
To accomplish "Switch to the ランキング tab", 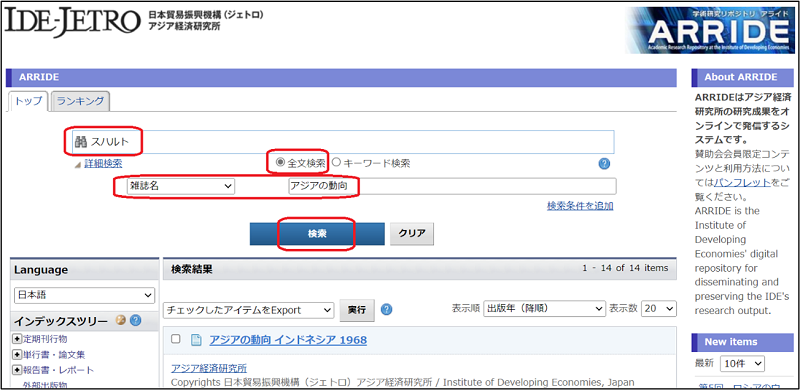I will [x=81, y=101].
